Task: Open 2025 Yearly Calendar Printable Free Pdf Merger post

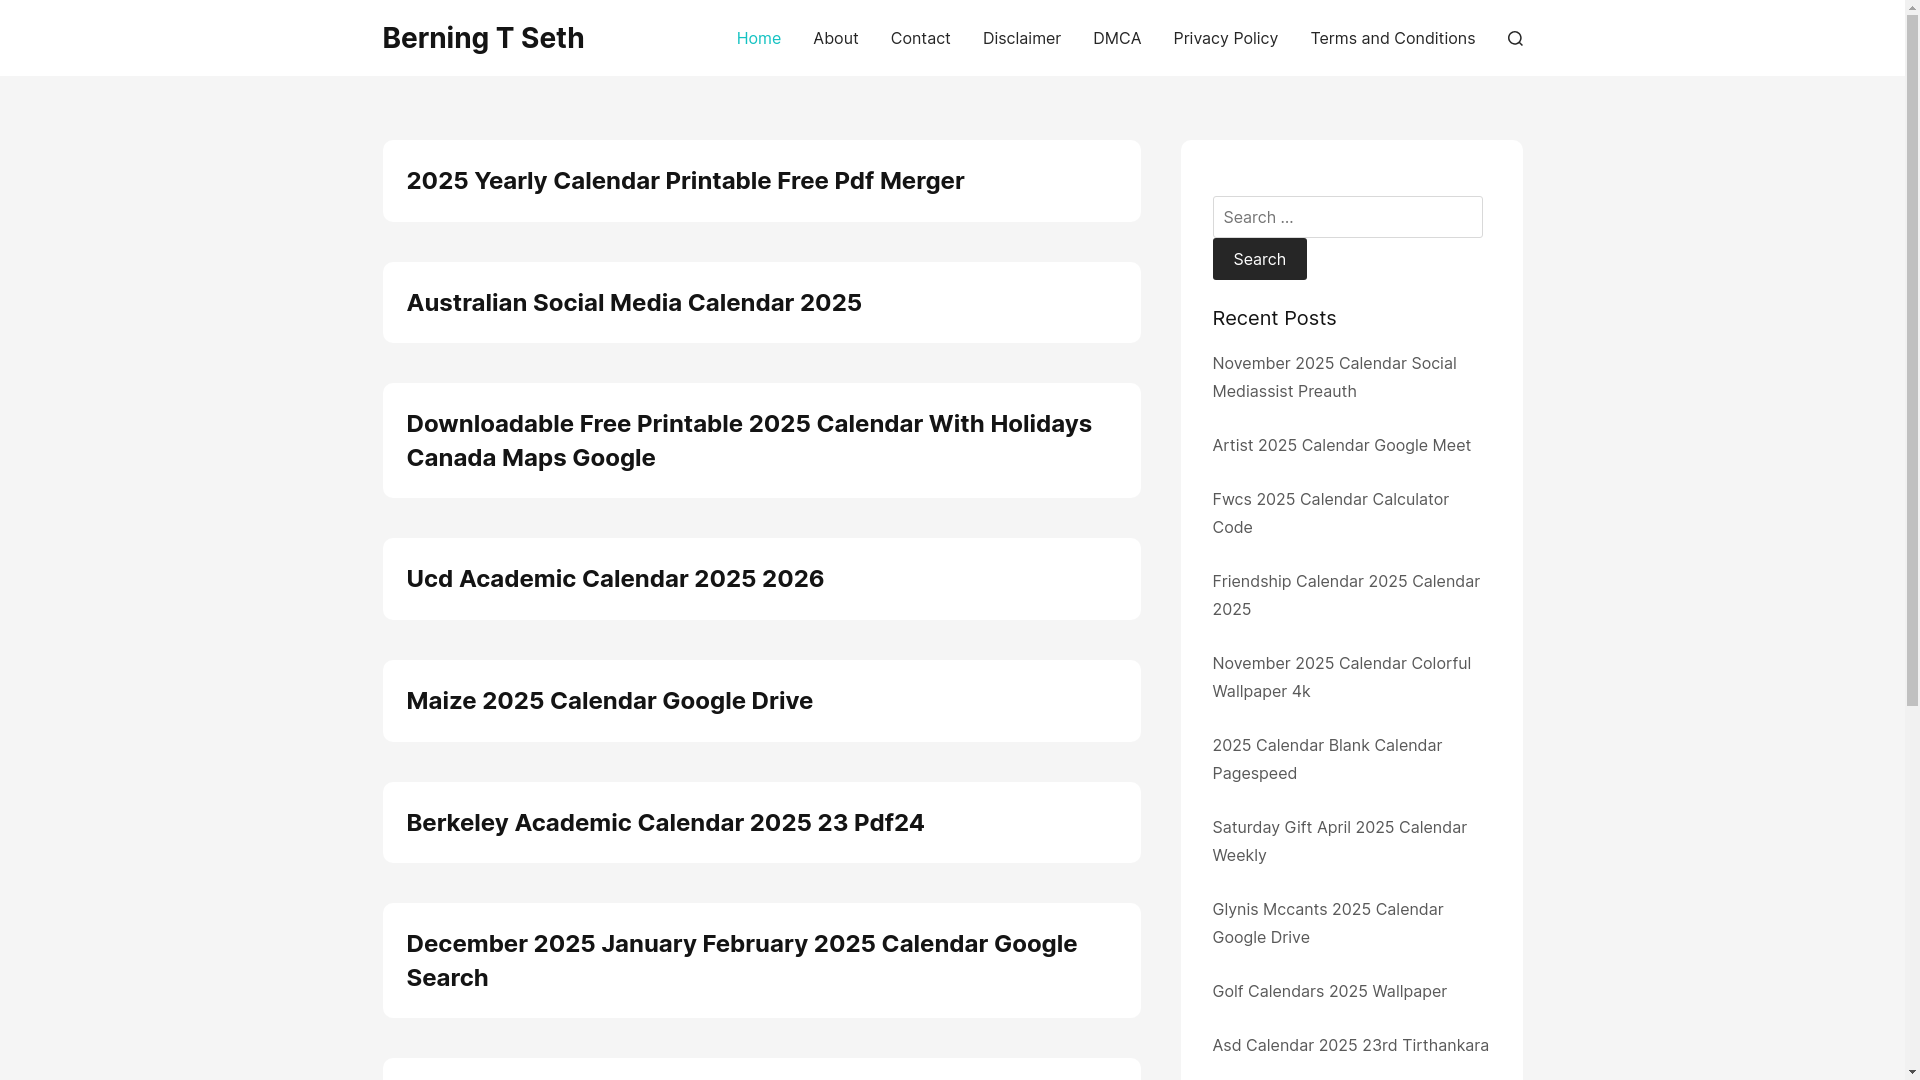Action: click(x=685, y=181)
